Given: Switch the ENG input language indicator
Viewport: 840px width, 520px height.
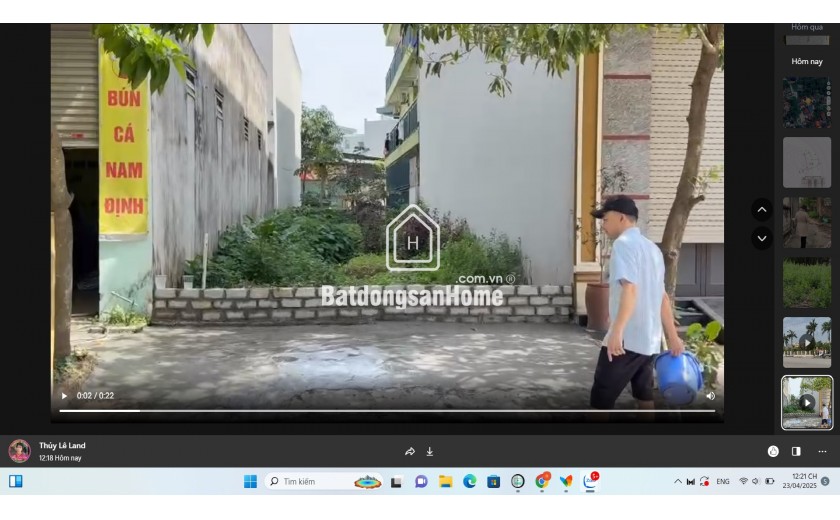Looking at the screenshot, I should point(723,481).
